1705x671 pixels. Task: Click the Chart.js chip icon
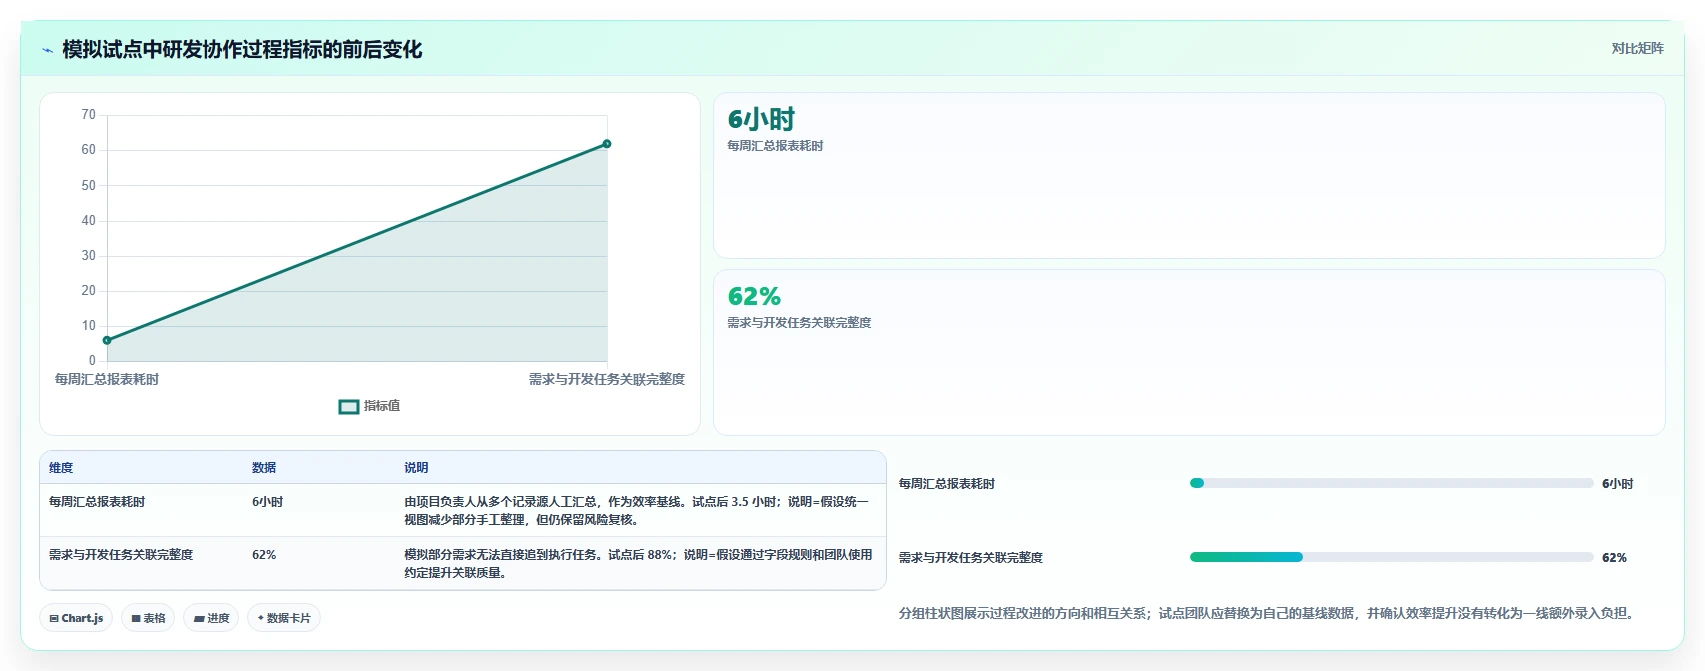(x=54, y=619)
